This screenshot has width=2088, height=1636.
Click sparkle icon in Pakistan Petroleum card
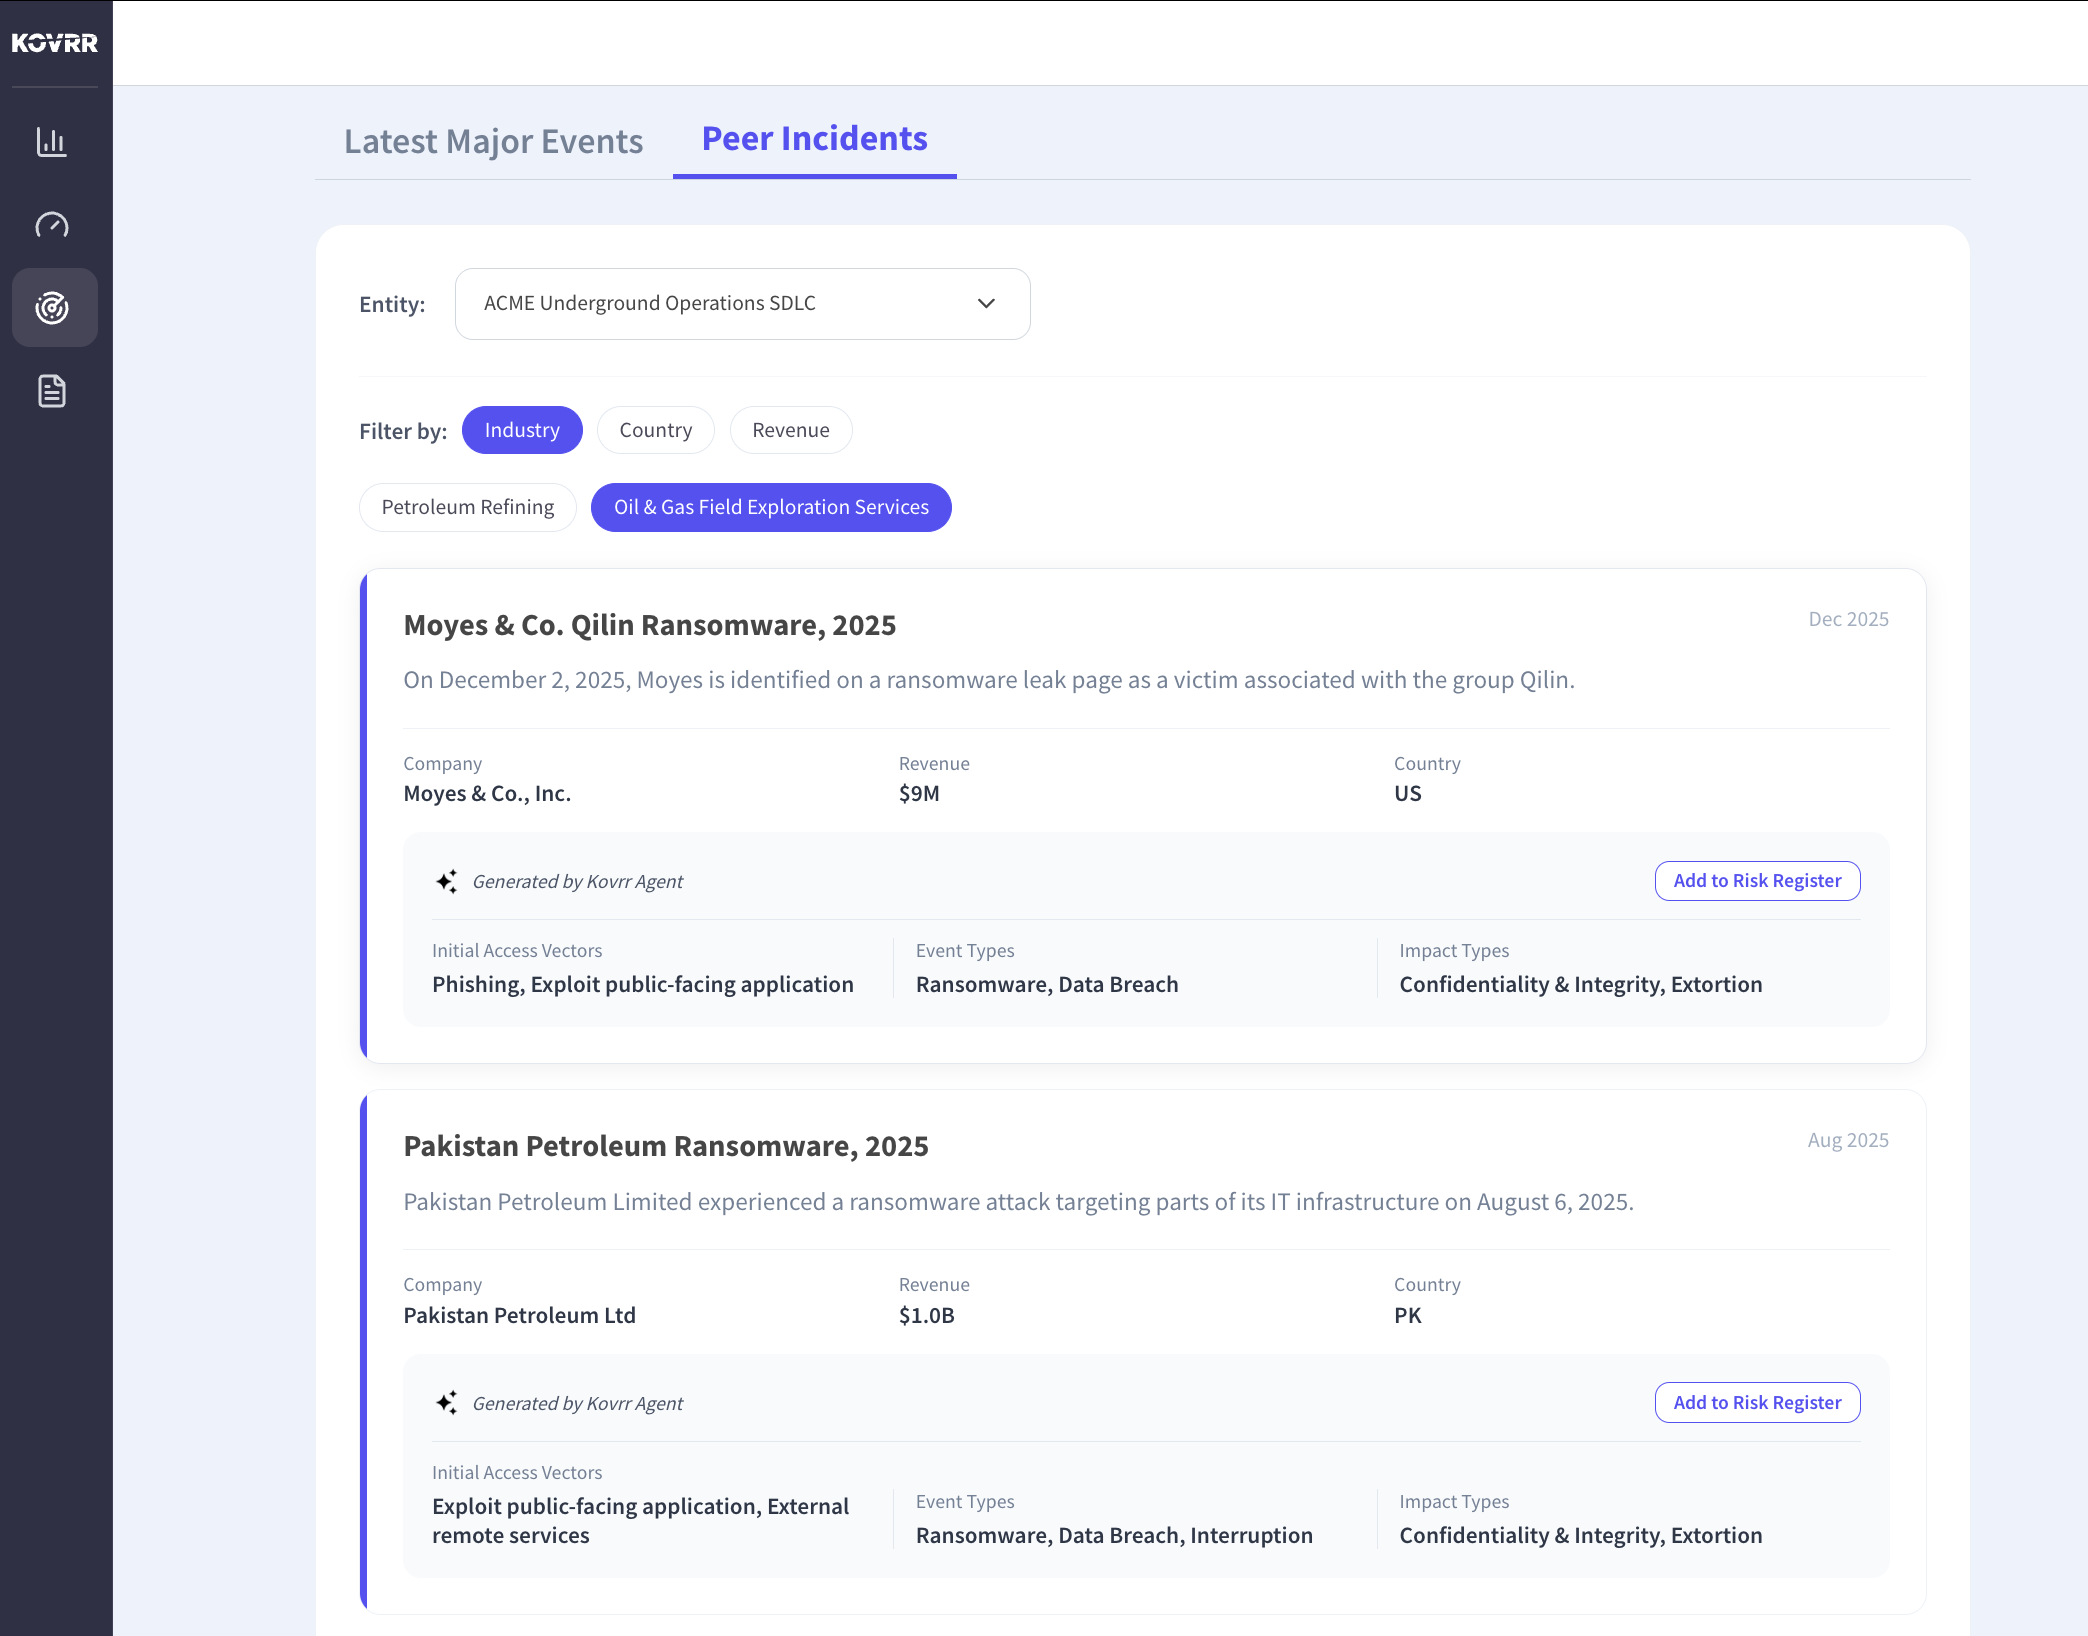click(447, 1402)
